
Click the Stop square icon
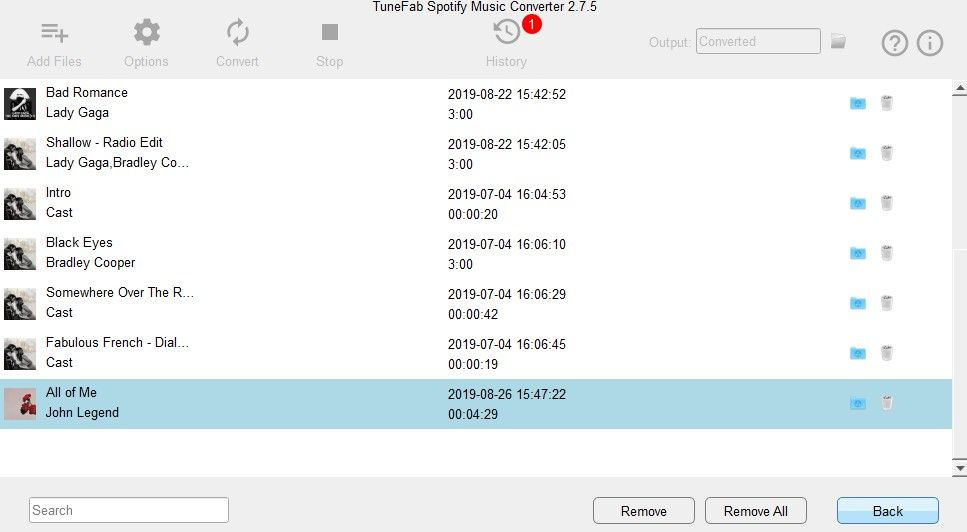tap(330, 32)
